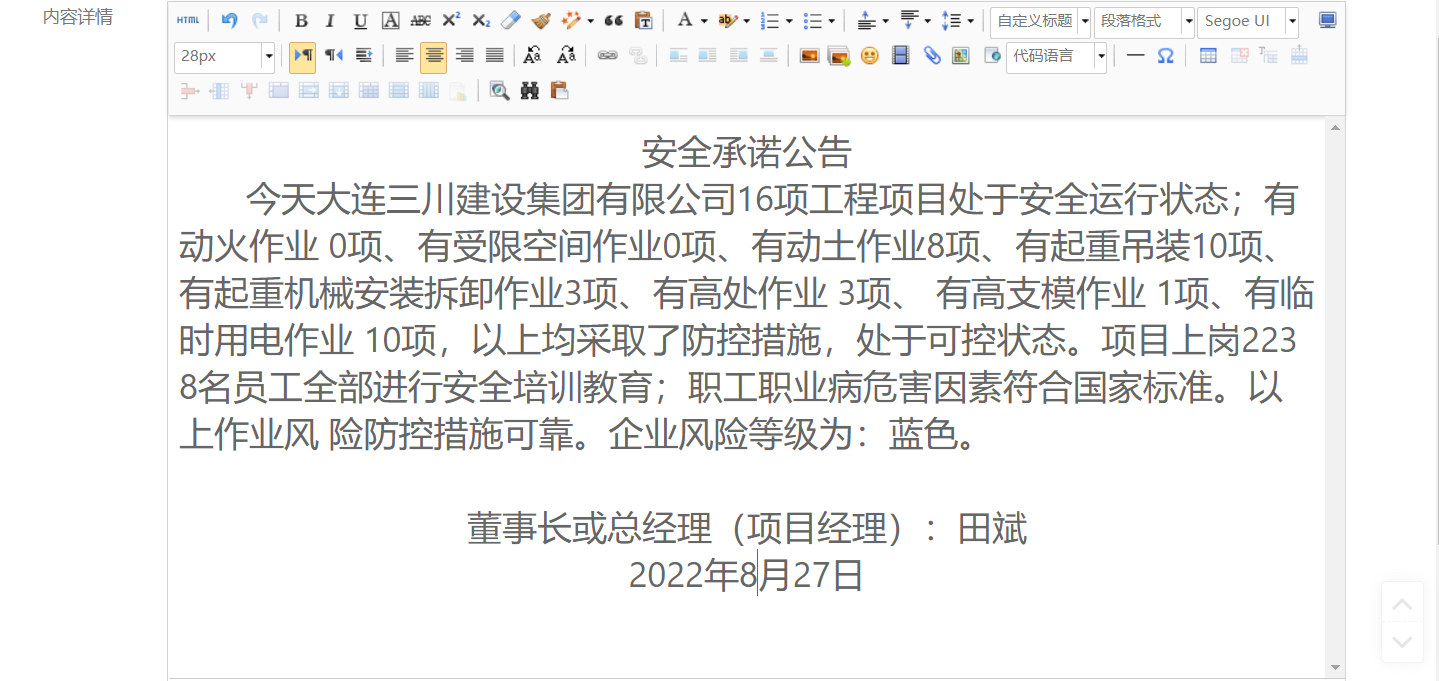Convert text to lowercase
Image resolution: width=1439 pixels, height=681 pixels.
[x=565, y=56]
